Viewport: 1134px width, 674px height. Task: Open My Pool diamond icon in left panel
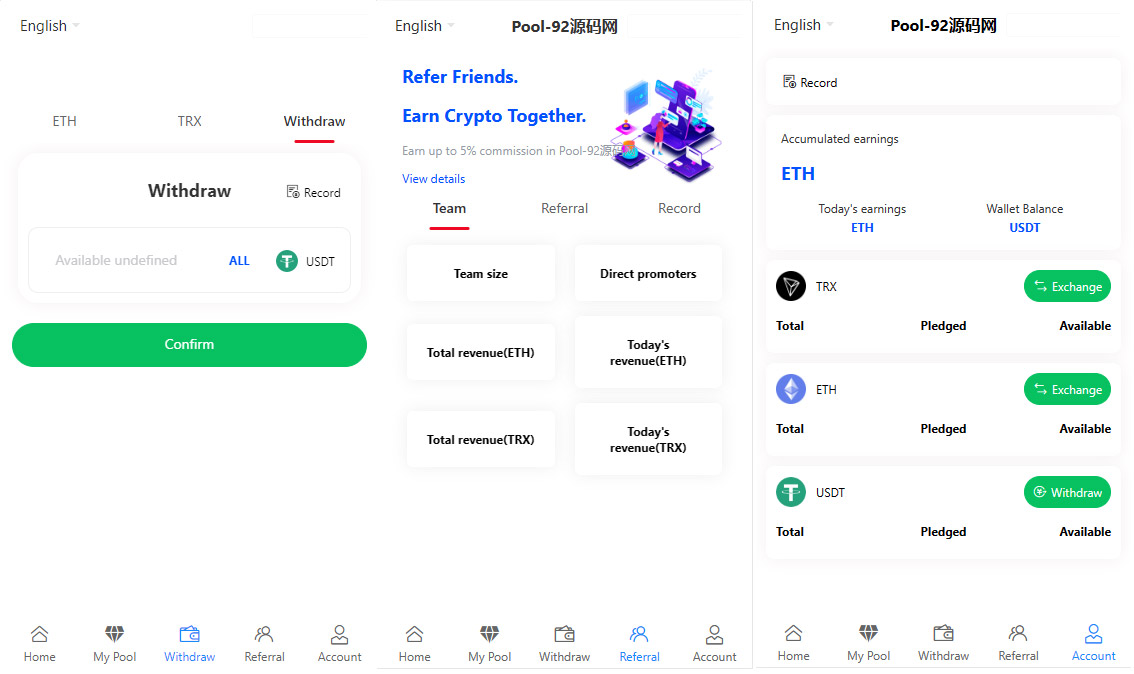(x=115, y=634)
